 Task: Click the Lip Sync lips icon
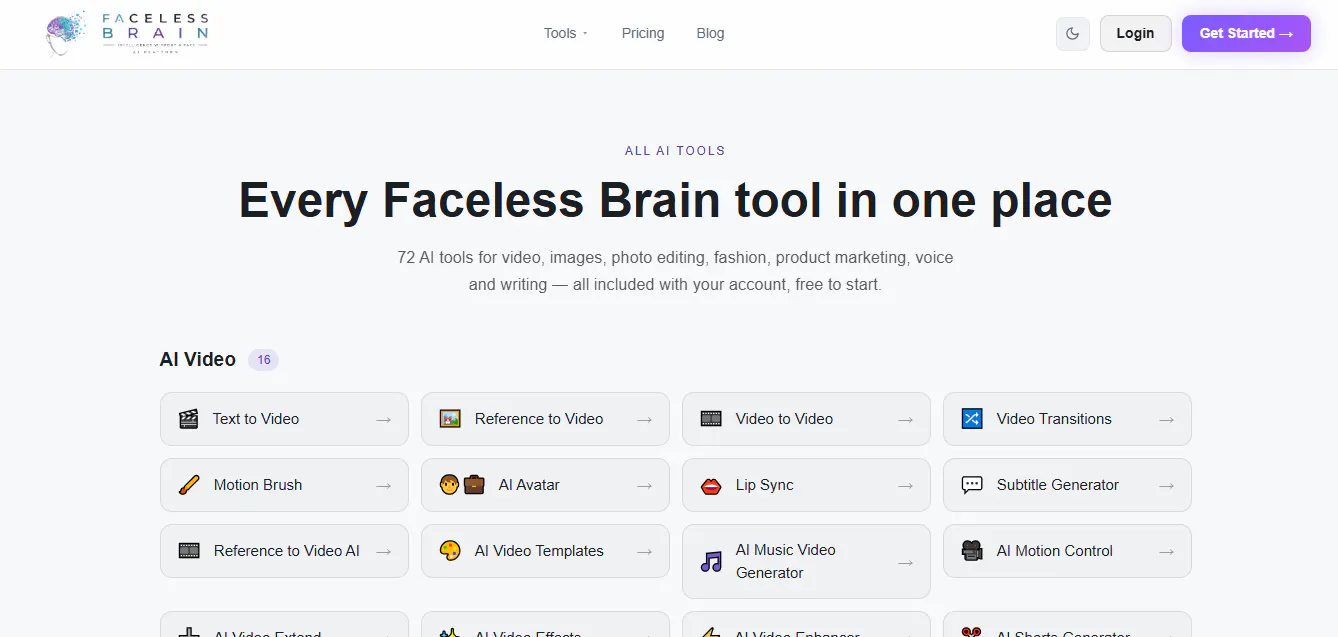[711, 485]
